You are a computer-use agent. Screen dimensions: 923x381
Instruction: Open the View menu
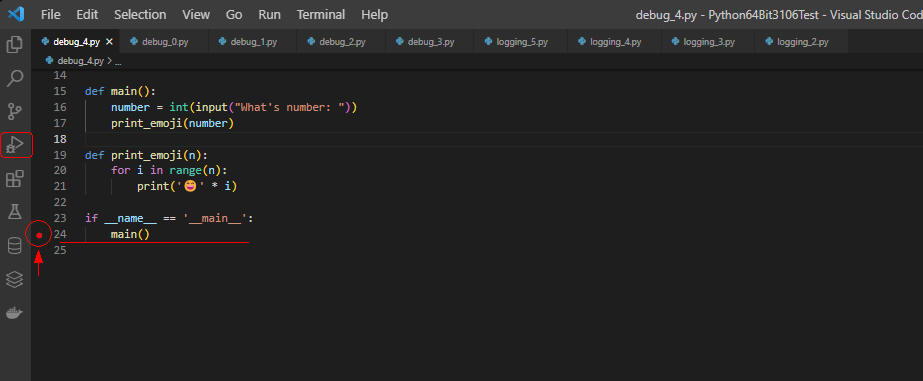[196, 14]
